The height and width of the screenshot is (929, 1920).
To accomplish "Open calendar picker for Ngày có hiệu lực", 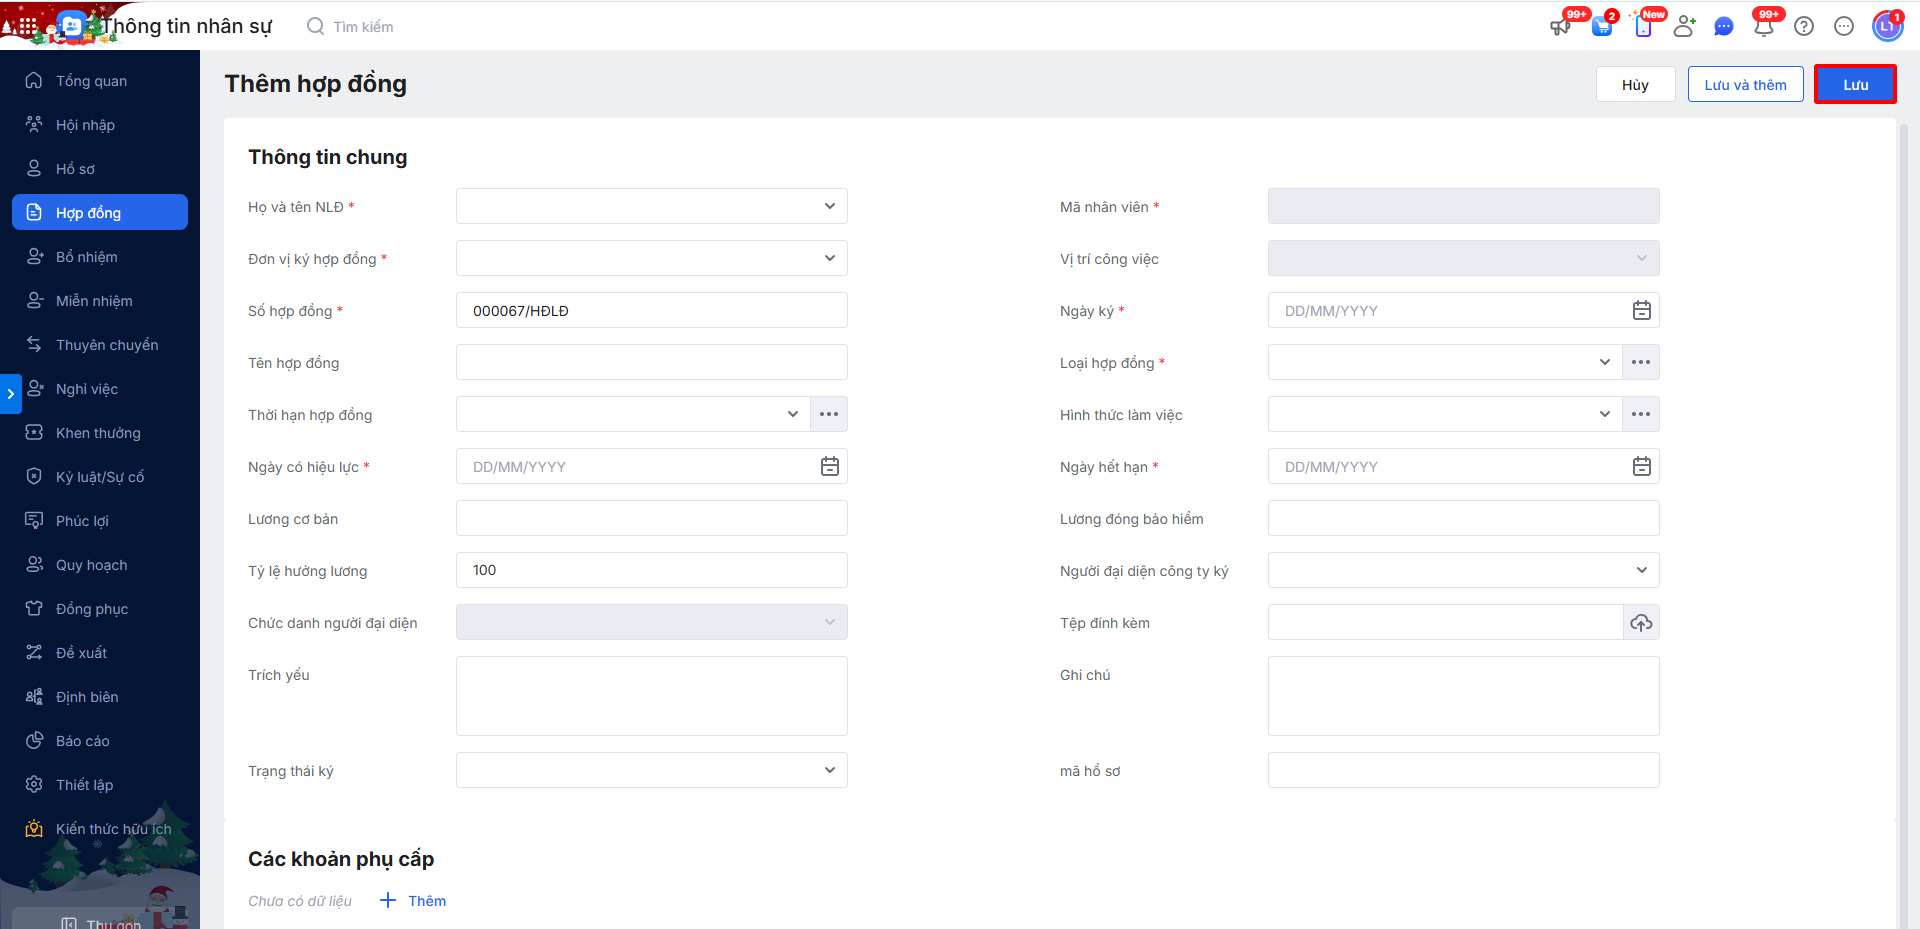I will [829, 467].
